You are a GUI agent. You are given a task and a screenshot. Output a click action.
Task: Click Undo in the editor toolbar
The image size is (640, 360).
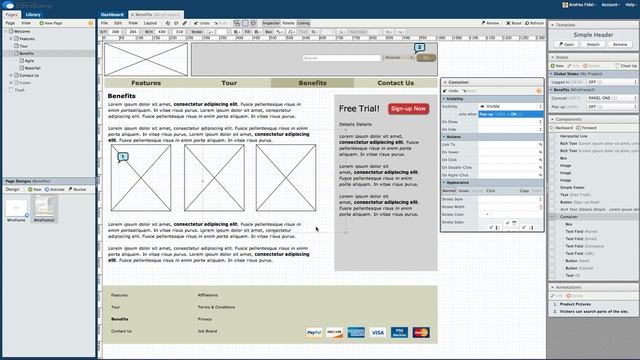202,23
